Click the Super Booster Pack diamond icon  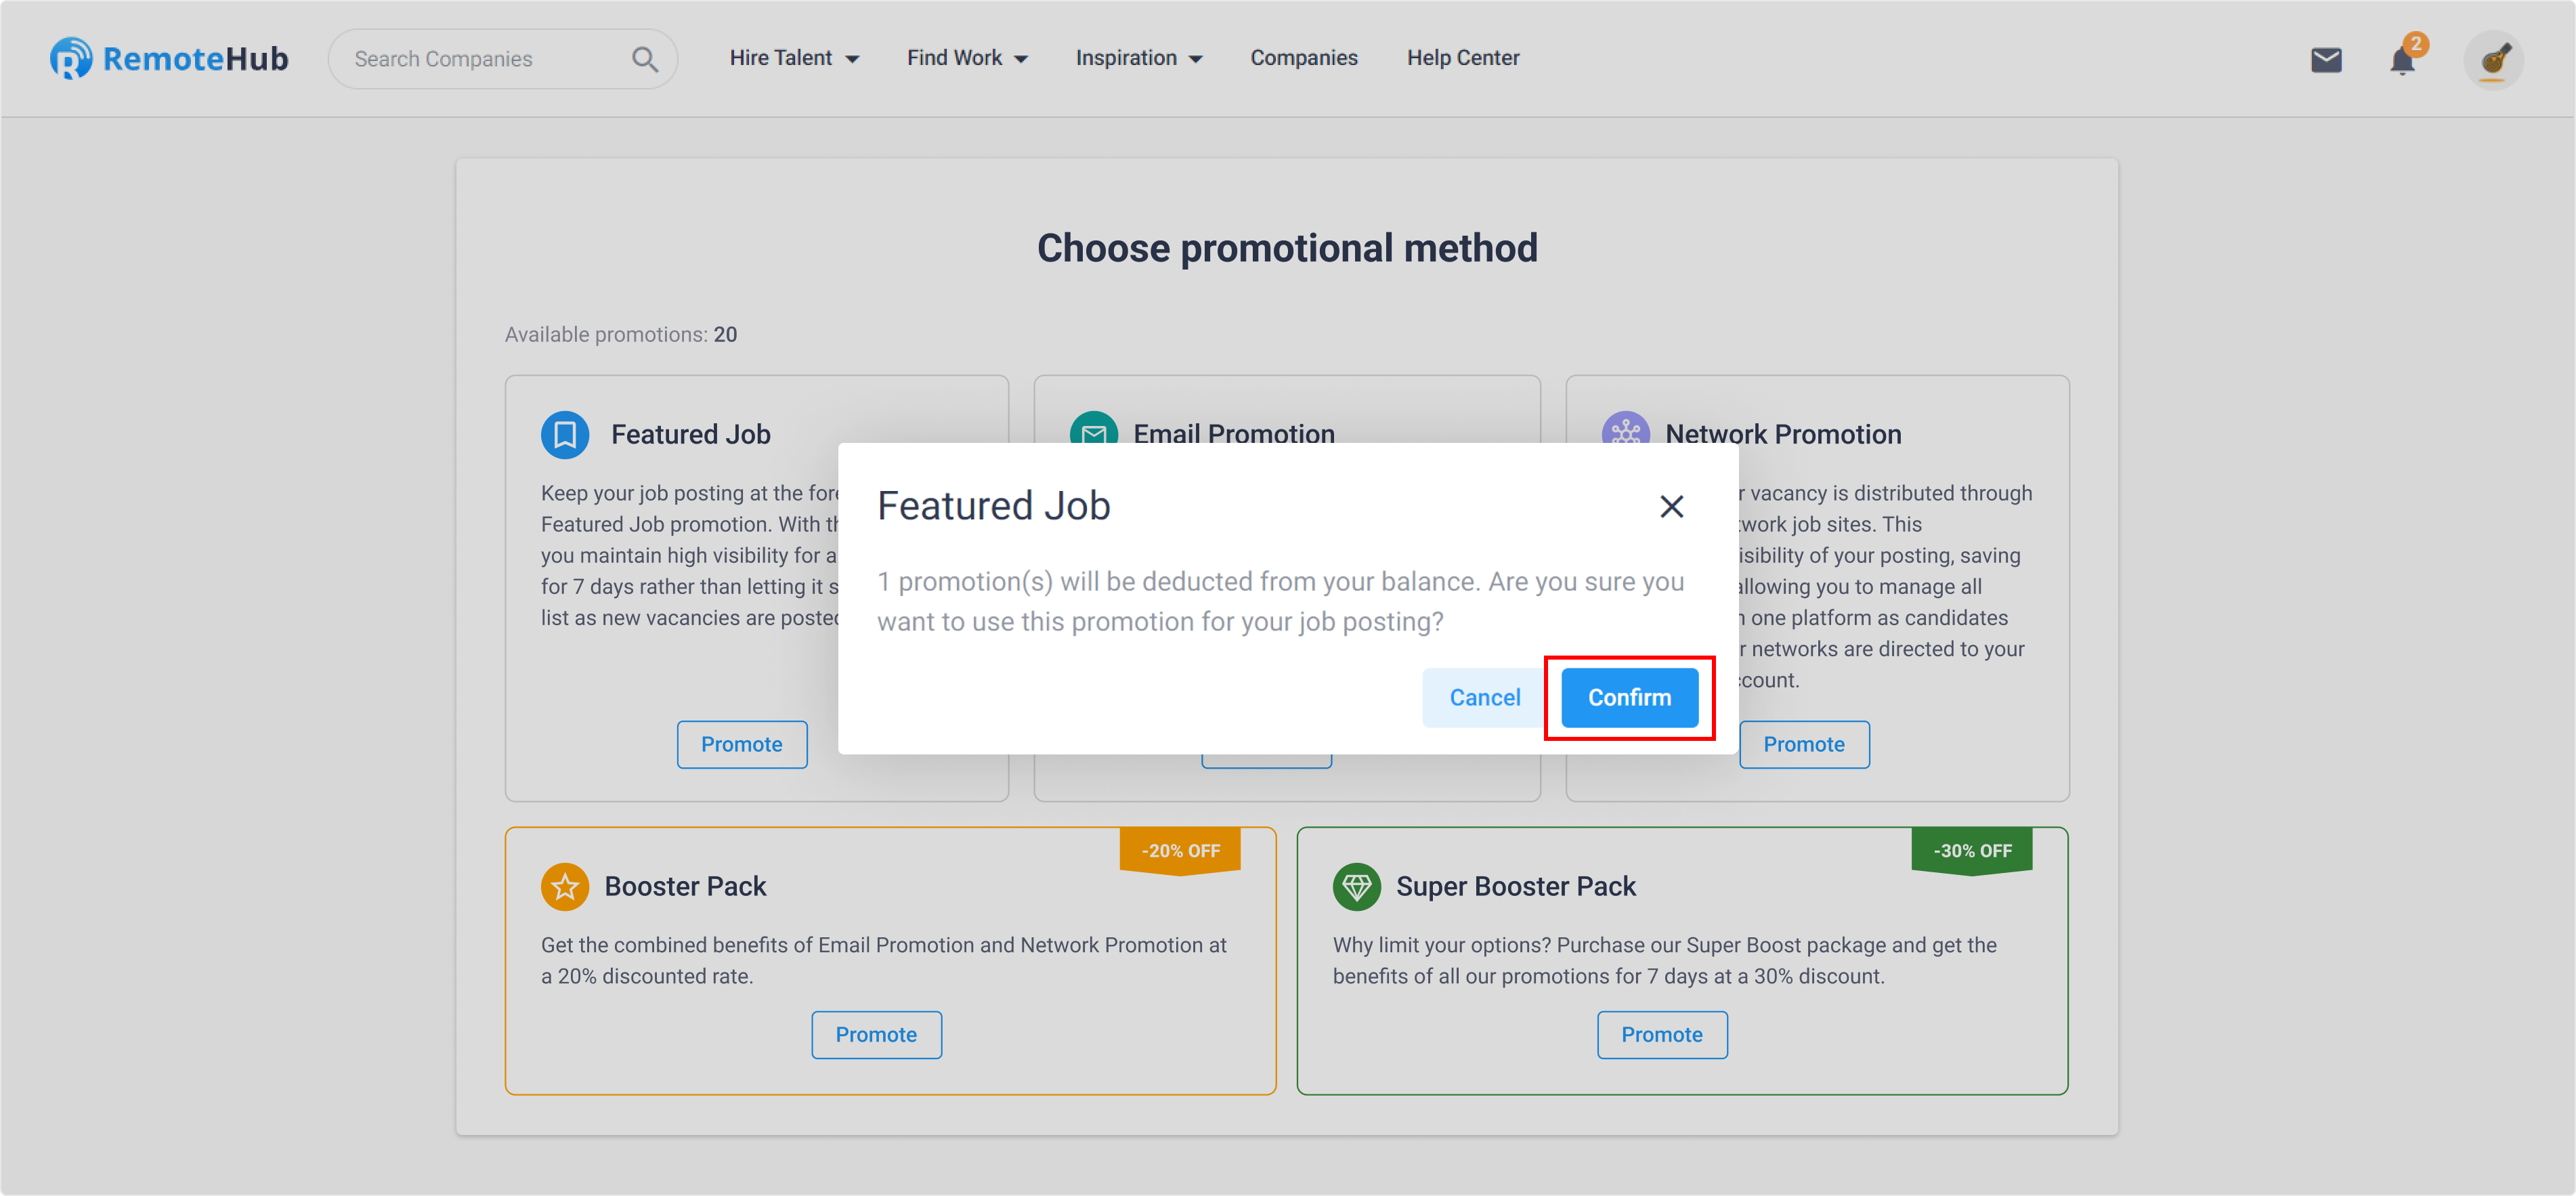(1356, 887)
